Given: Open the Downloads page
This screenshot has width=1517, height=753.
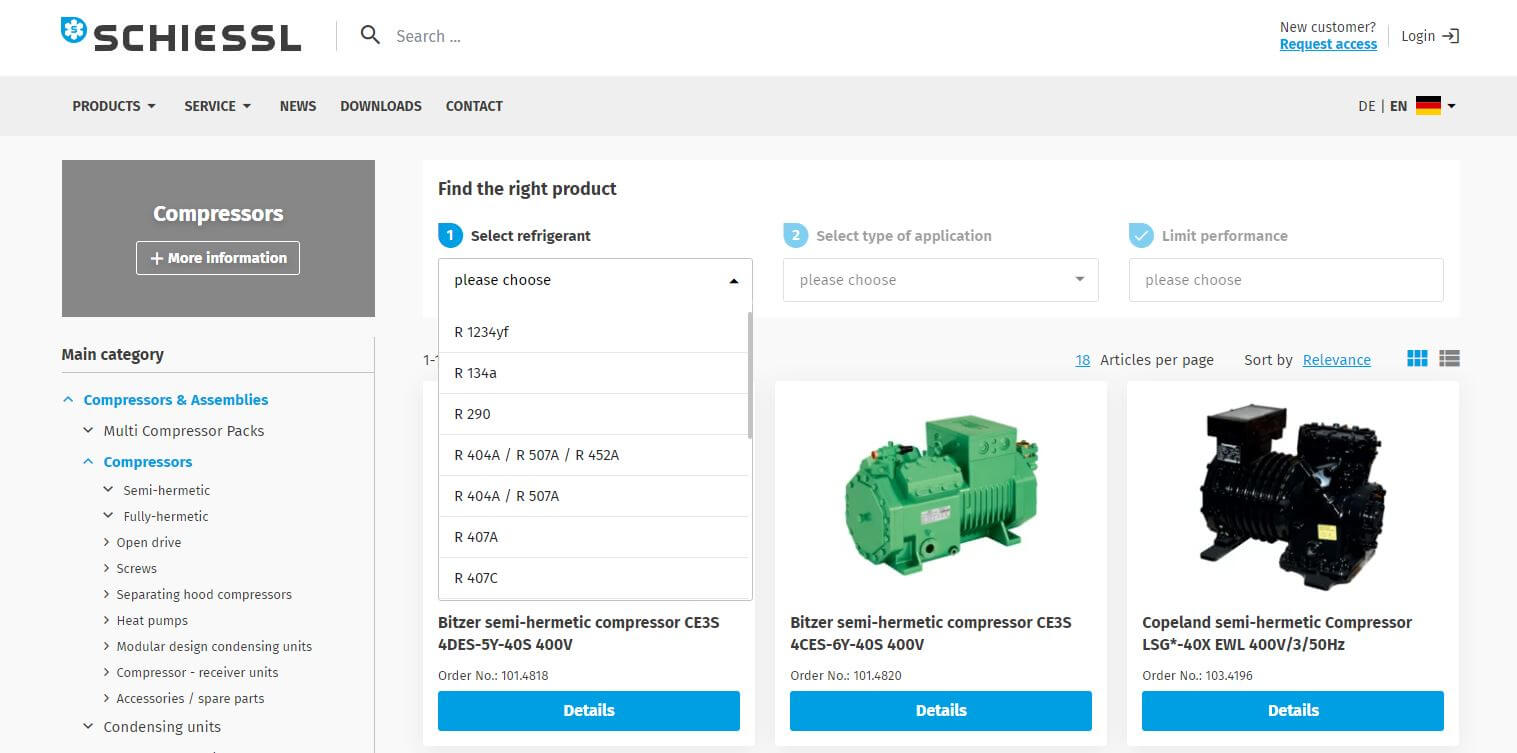Looking at the screenshot, I should [380, 106].
